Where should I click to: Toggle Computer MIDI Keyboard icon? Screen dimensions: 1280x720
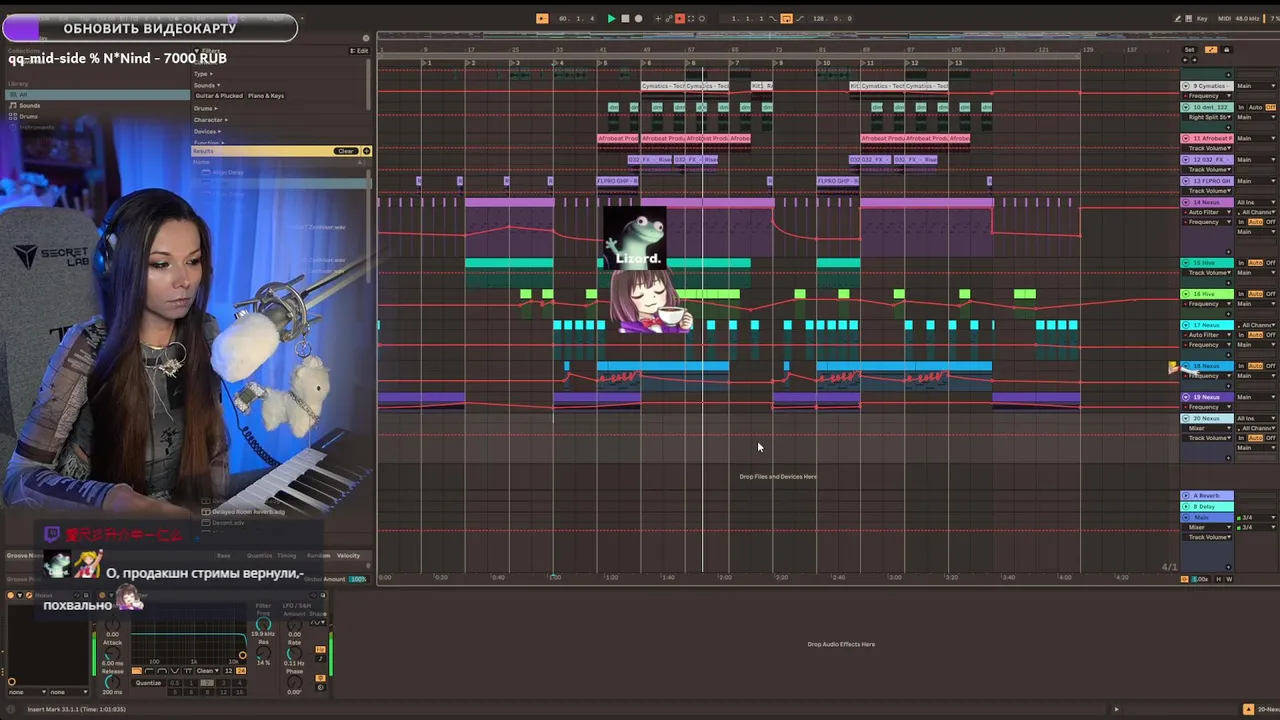tap(1189, 19)
